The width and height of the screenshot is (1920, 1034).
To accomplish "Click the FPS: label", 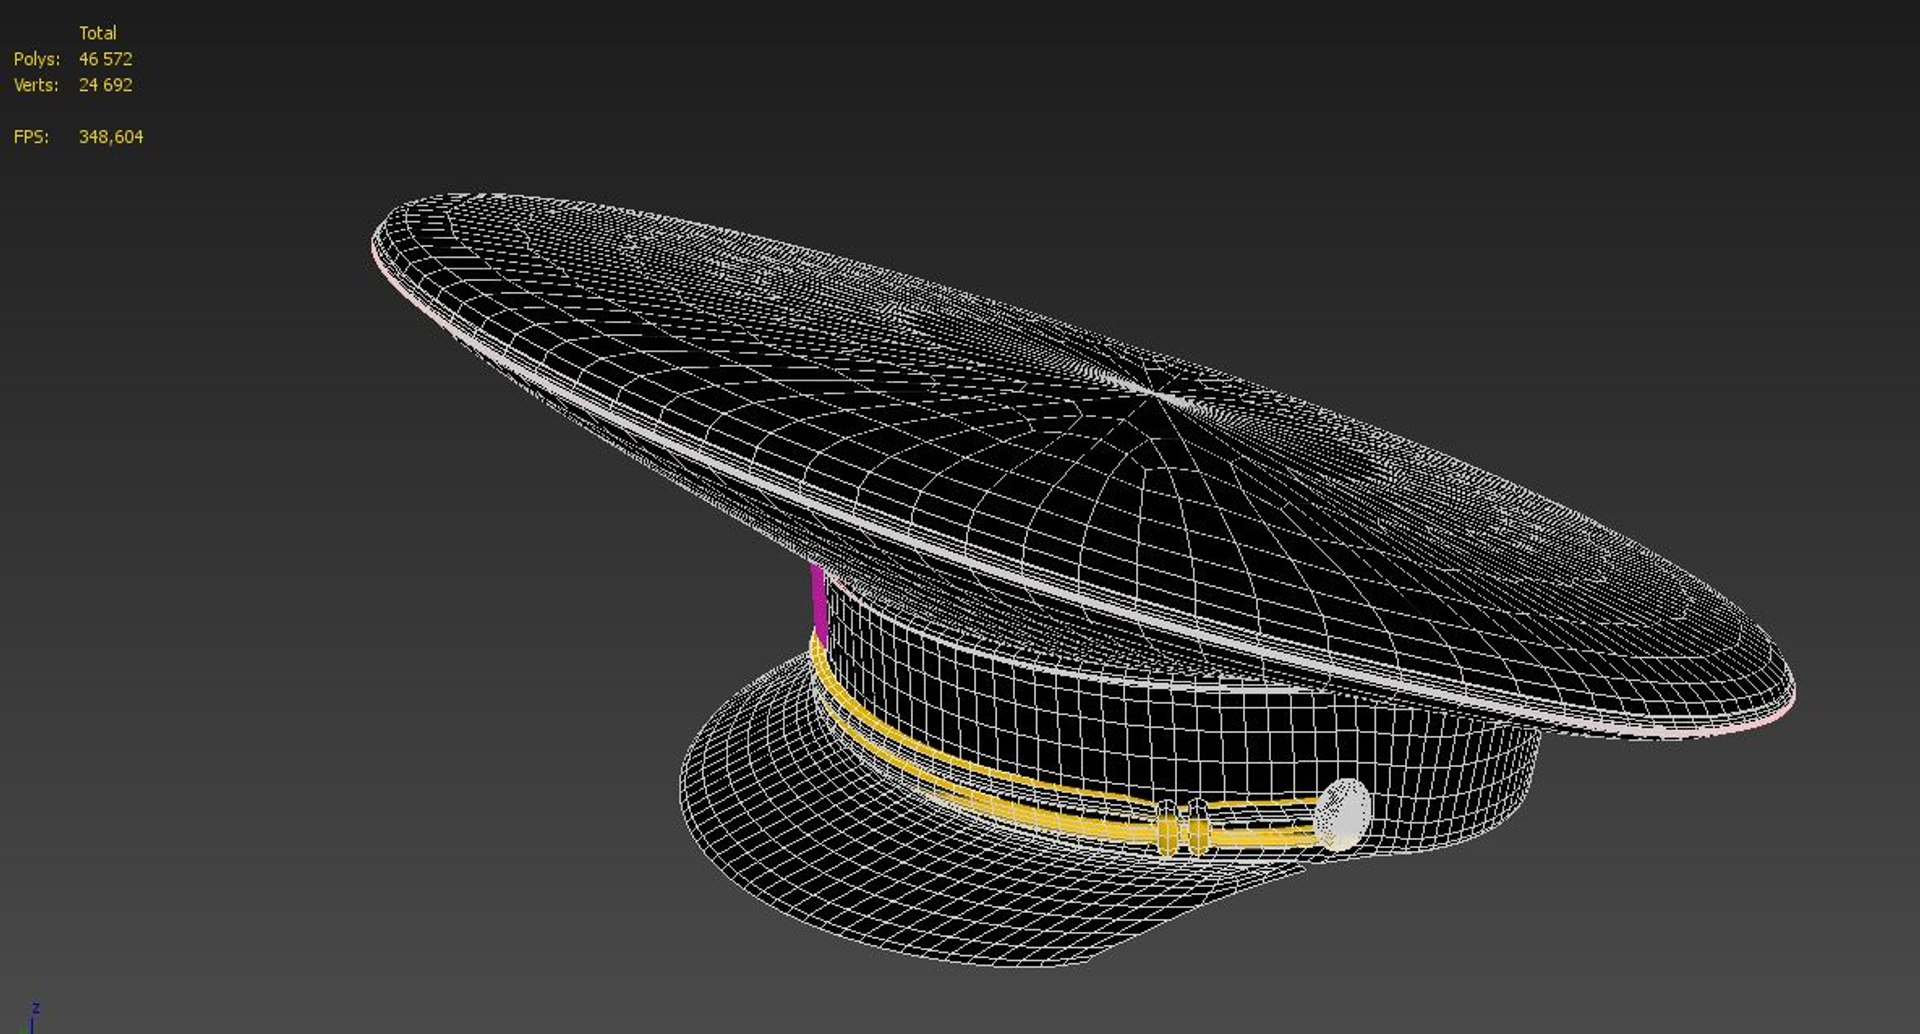I will [30, 136].
